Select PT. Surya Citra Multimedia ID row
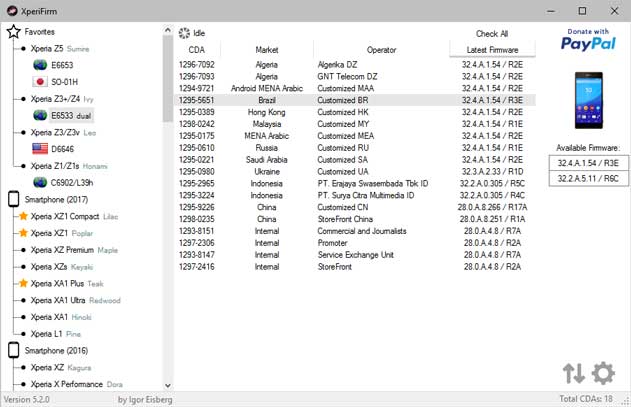The width and height of the screenshot is (631, 407). pos(355,195)
